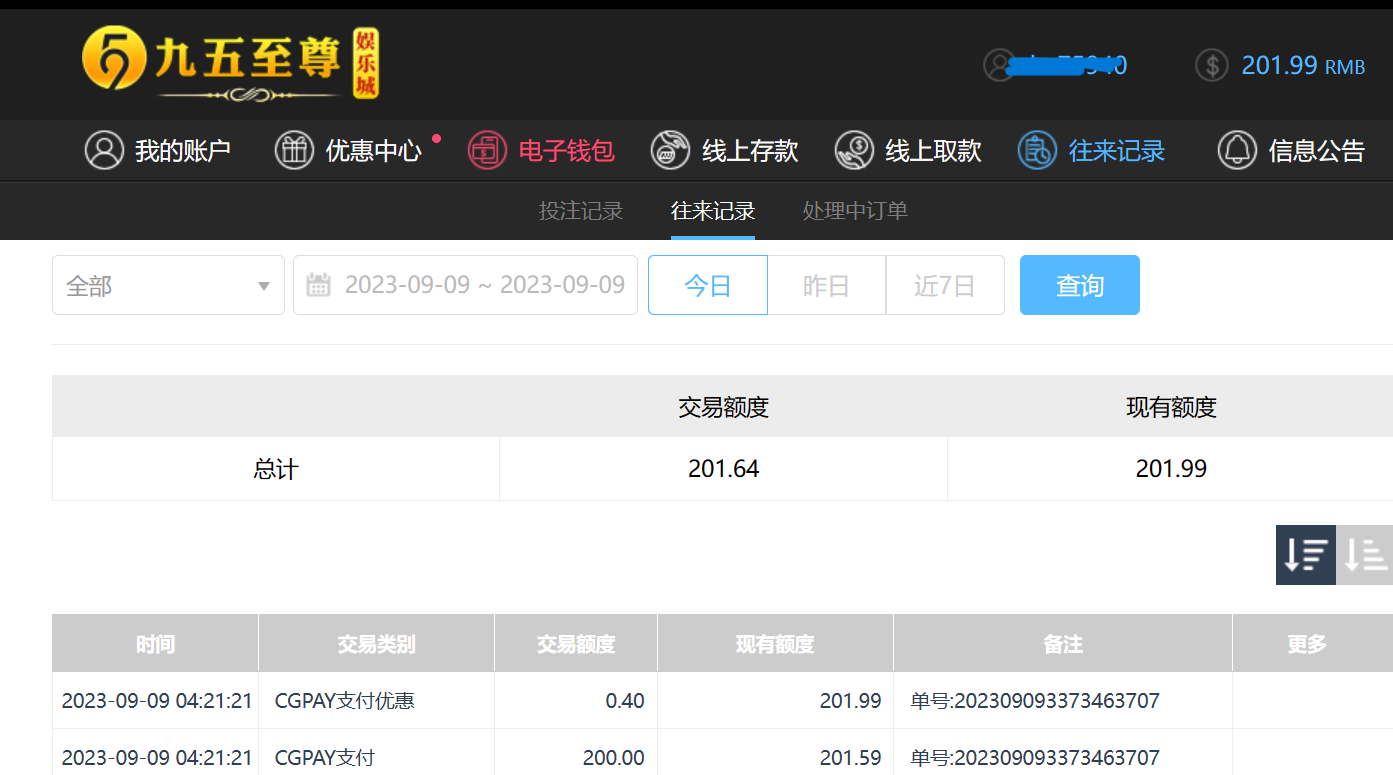Screen dimensions: 1393x775
Task: Click the 交易额度 column header in records table
Action: [x=576, y=644]
